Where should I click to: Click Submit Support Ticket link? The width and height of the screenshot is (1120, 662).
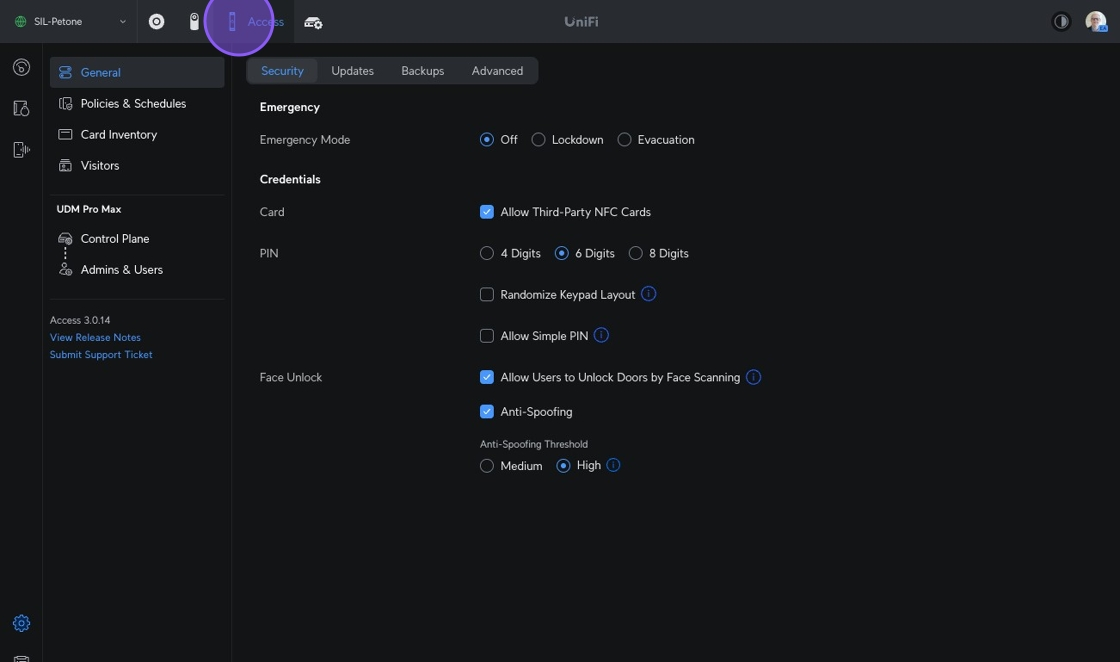tap(101, 355)
